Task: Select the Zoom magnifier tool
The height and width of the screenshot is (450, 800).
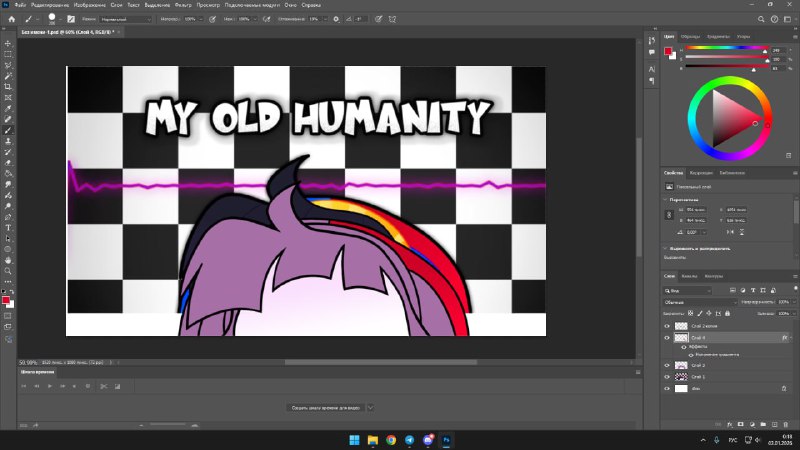Action: tap(8, 271)
